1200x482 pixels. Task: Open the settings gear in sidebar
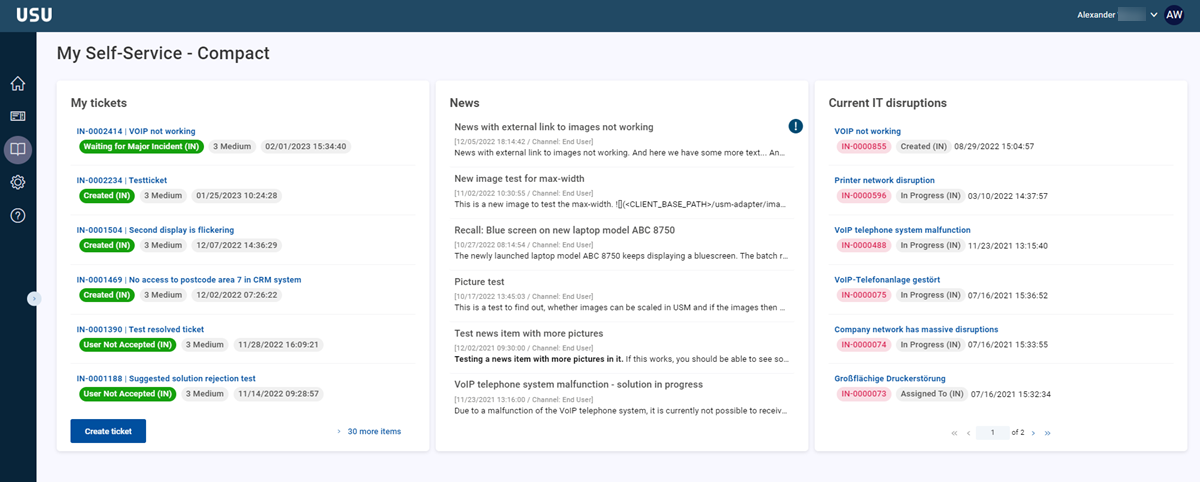pos(18,182)
